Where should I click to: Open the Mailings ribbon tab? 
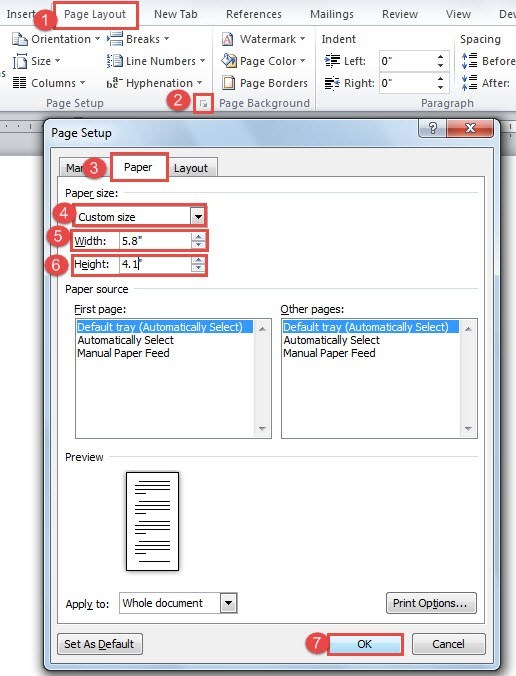tap(331, 14)
